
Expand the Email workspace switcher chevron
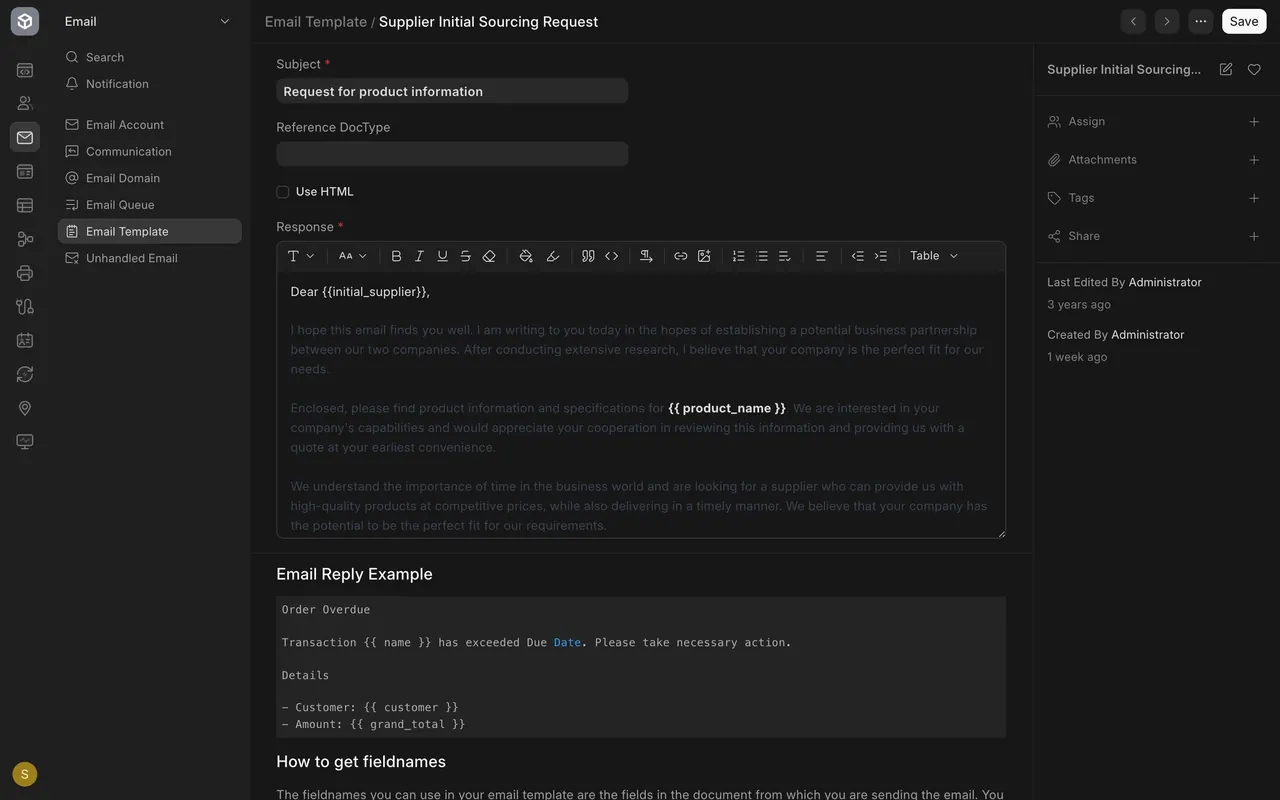tap(225, 21)
